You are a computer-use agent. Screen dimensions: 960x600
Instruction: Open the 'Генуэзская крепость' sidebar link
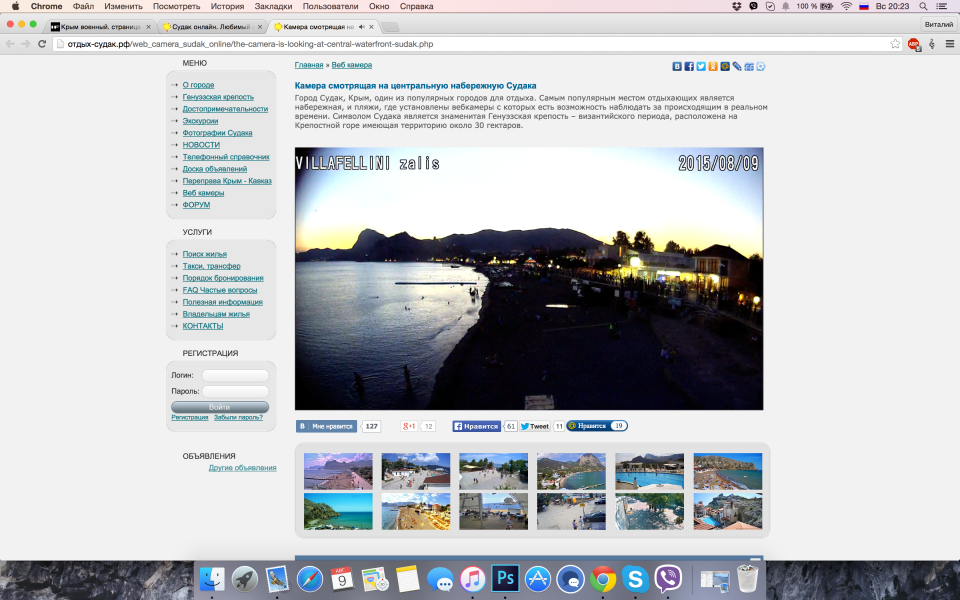pyautogui.click(x=218, y=97)
